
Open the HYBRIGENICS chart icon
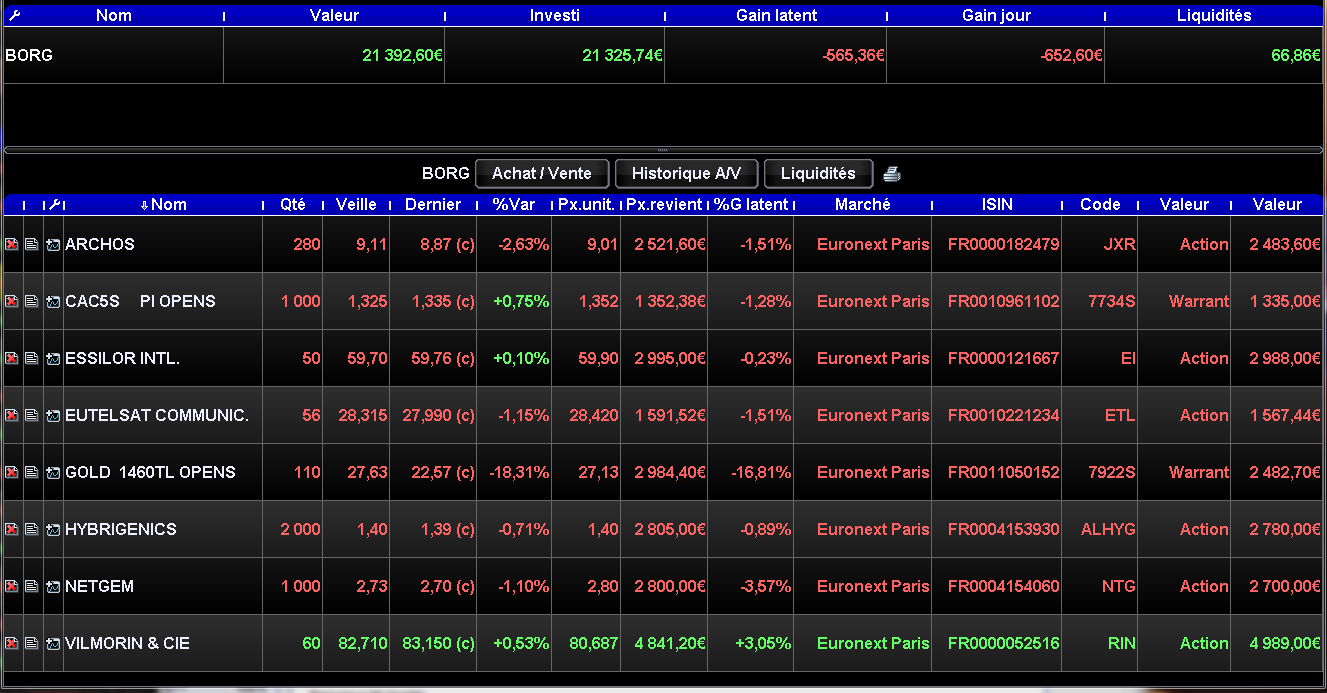(53, 529)
